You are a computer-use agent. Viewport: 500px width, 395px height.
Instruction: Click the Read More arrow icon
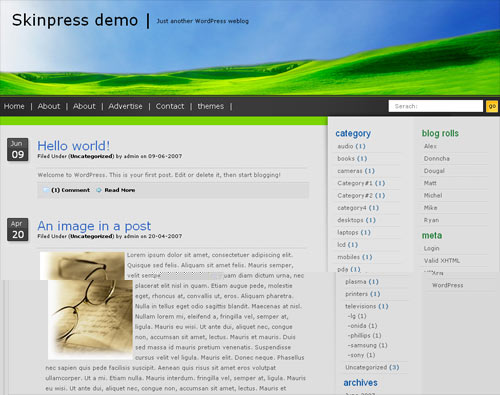(x=99, y=190)
